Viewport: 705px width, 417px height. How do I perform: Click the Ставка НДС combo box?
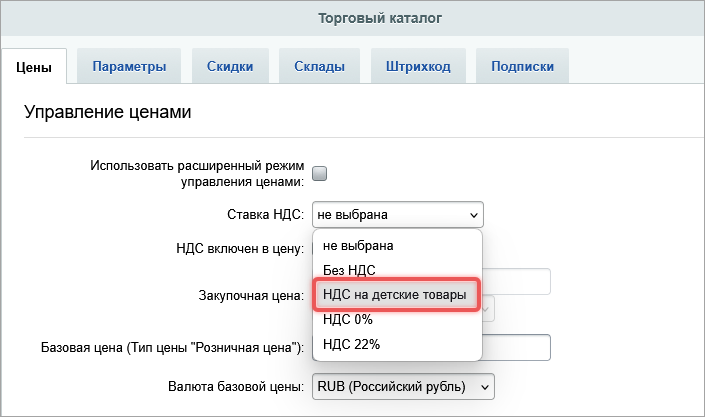[x=397, y=214]
